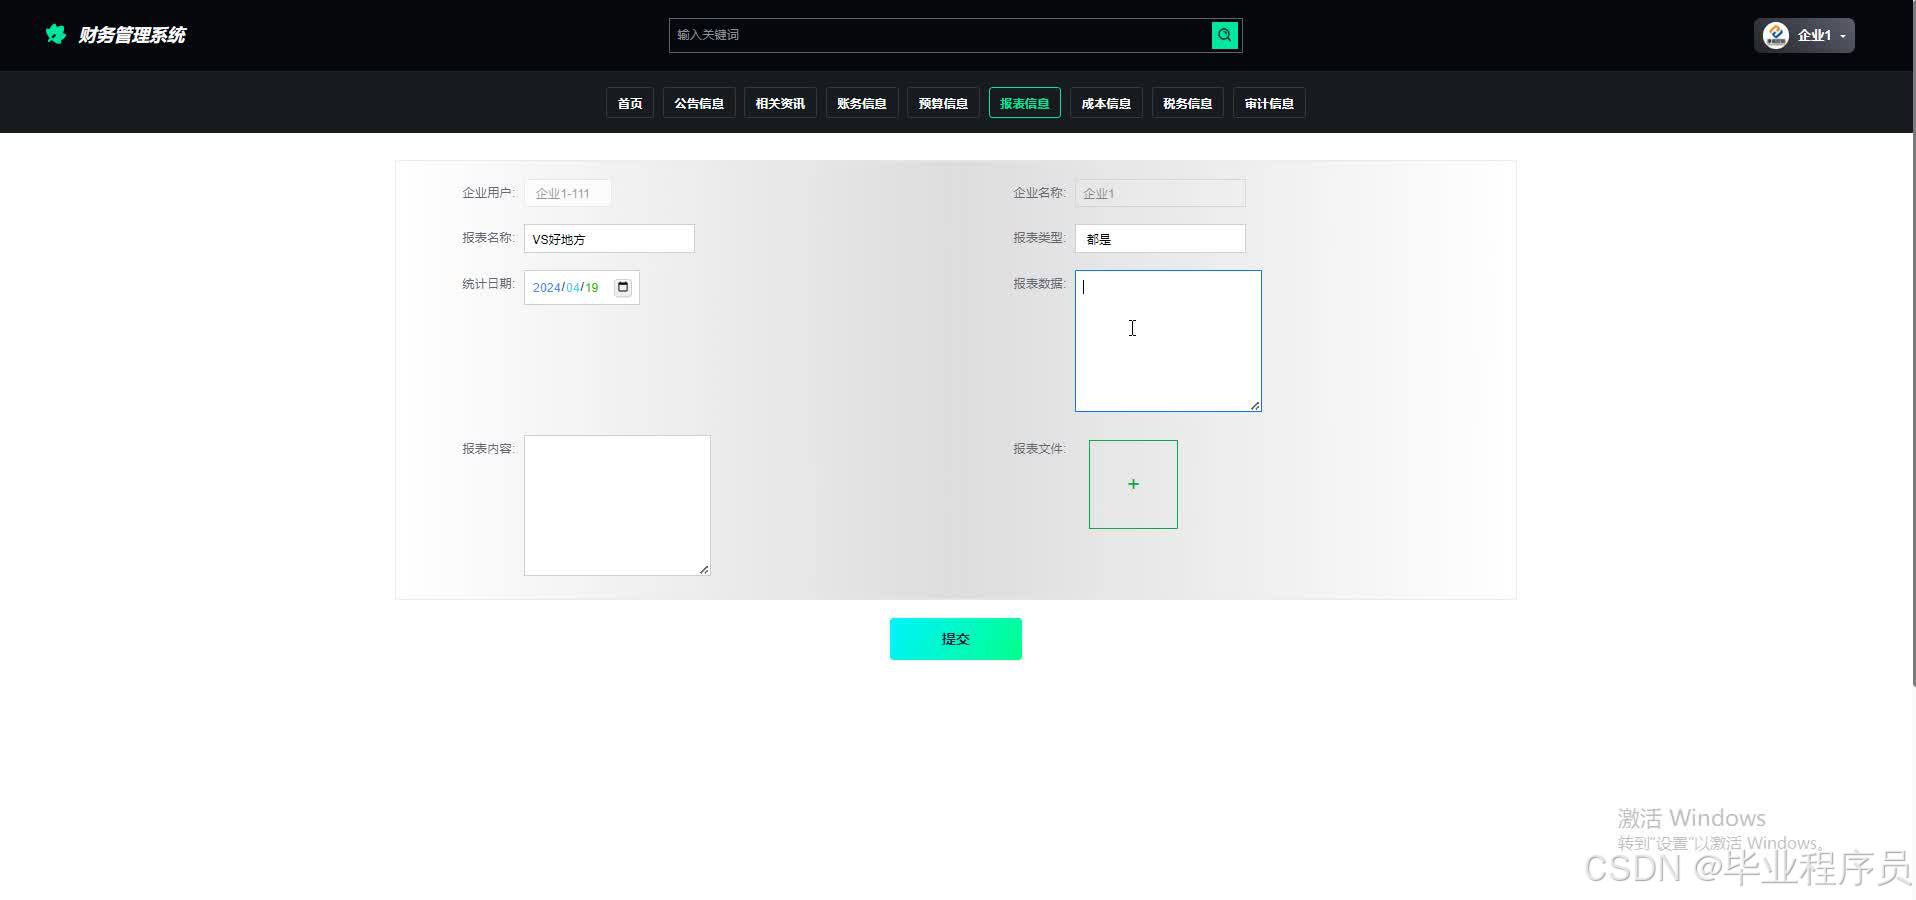This screenshot has height=900, width=1916.
Task: Switch to the 相关资讯 tab
Action: click(780, 103)
